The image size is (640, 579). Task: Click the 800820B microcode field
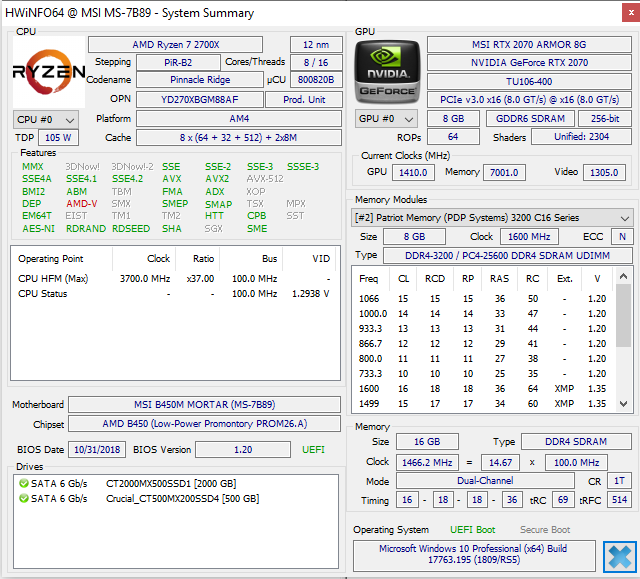(x=316, y=80)
